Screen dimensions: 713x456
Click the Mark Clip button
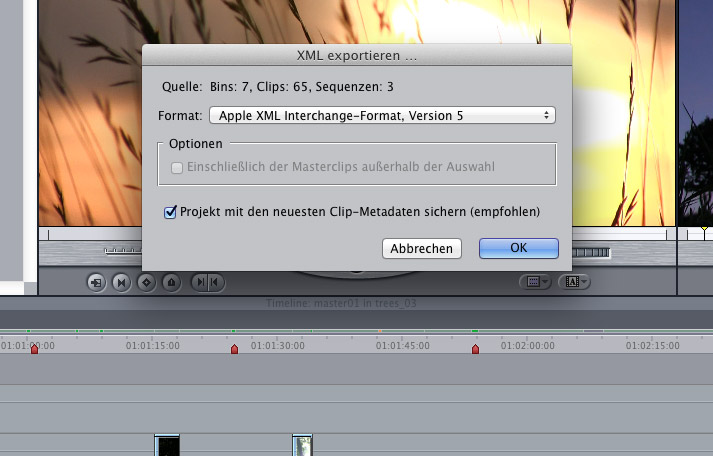(x=121, y=283)
